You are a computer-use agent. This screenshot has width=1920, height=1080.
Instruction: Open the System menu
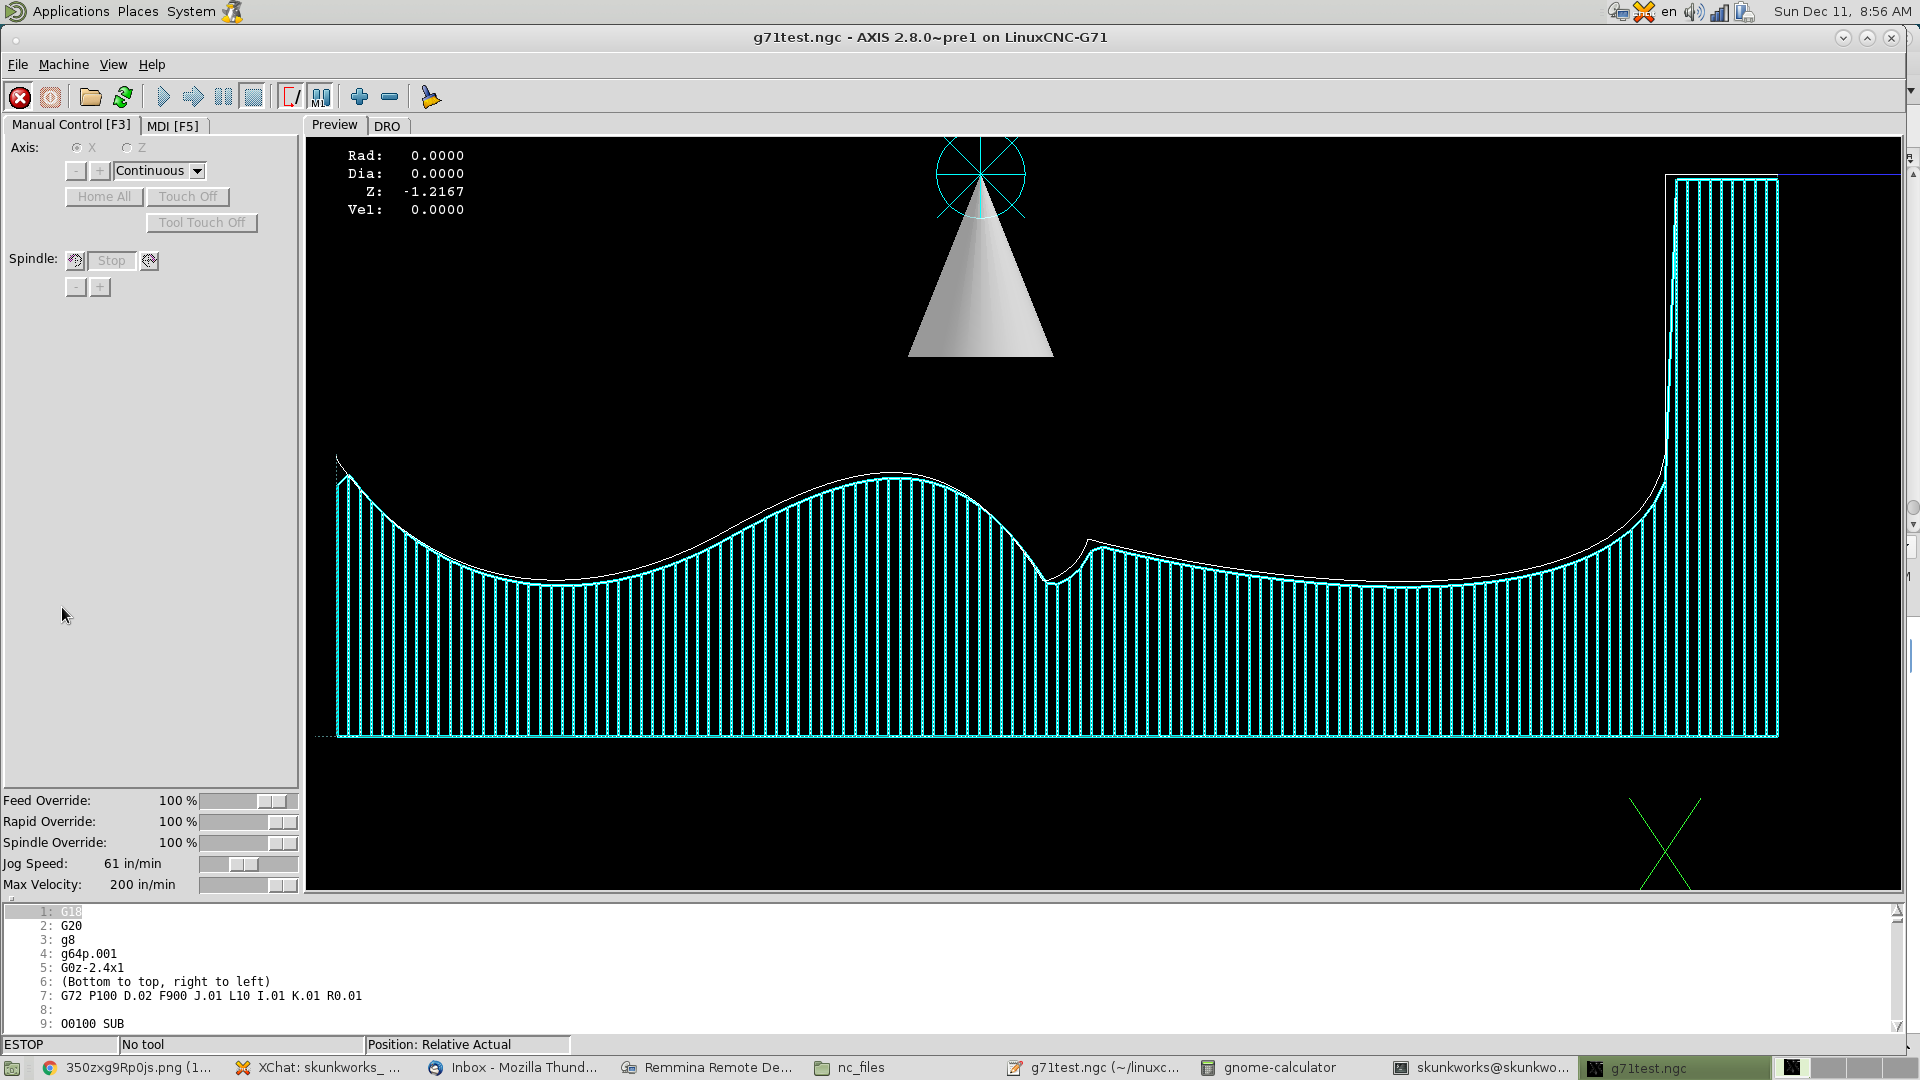point(191,12)
